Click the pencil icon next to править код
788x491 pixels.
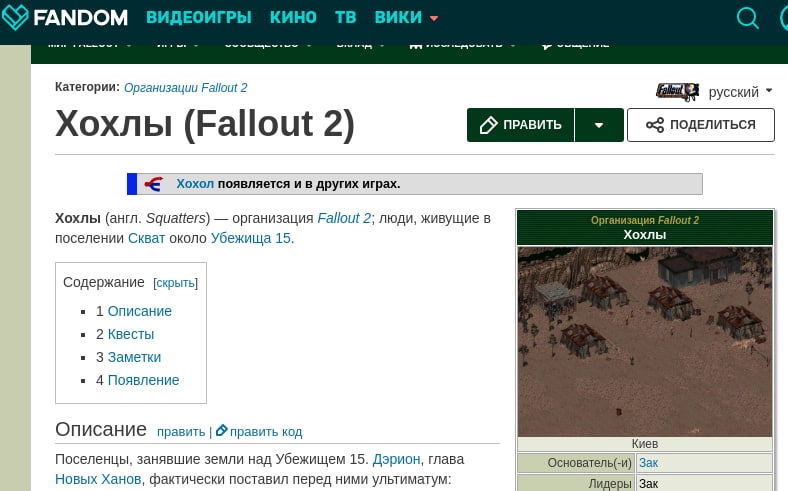pos(222,430)
